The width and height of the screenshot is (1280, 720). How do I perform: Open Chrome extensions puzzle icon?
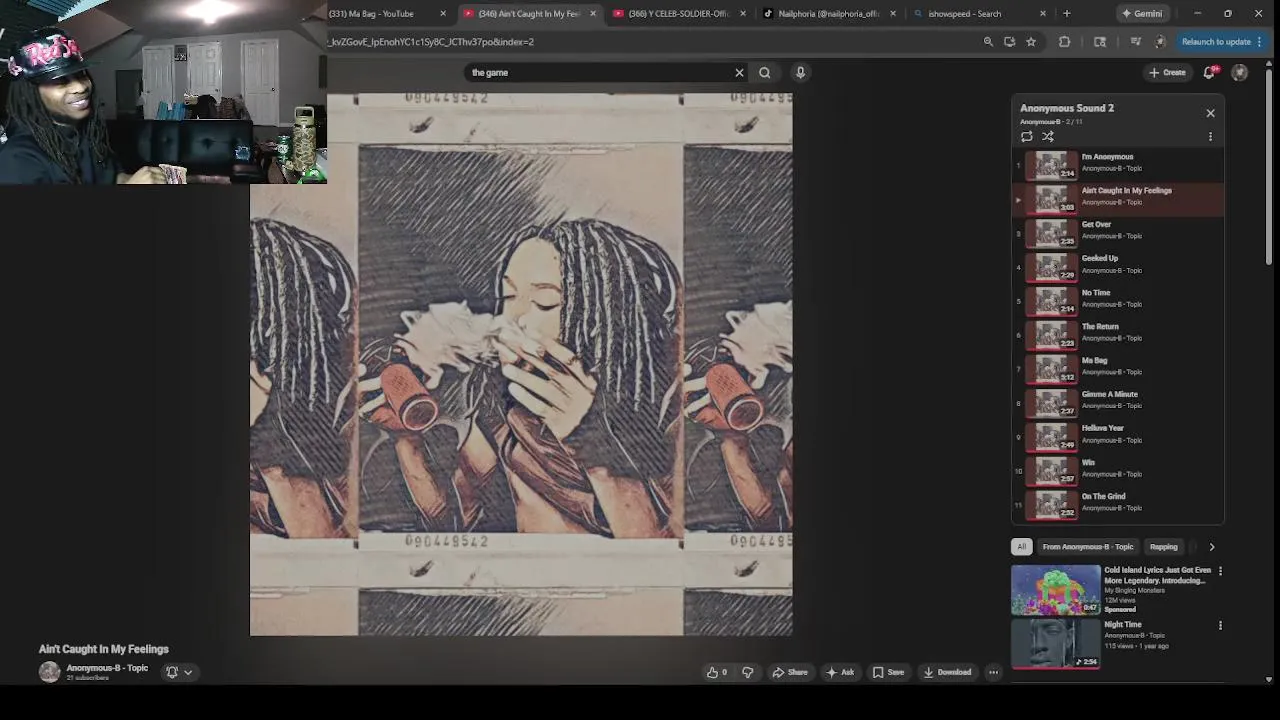pyautogui.click(x=1064, y=42)
